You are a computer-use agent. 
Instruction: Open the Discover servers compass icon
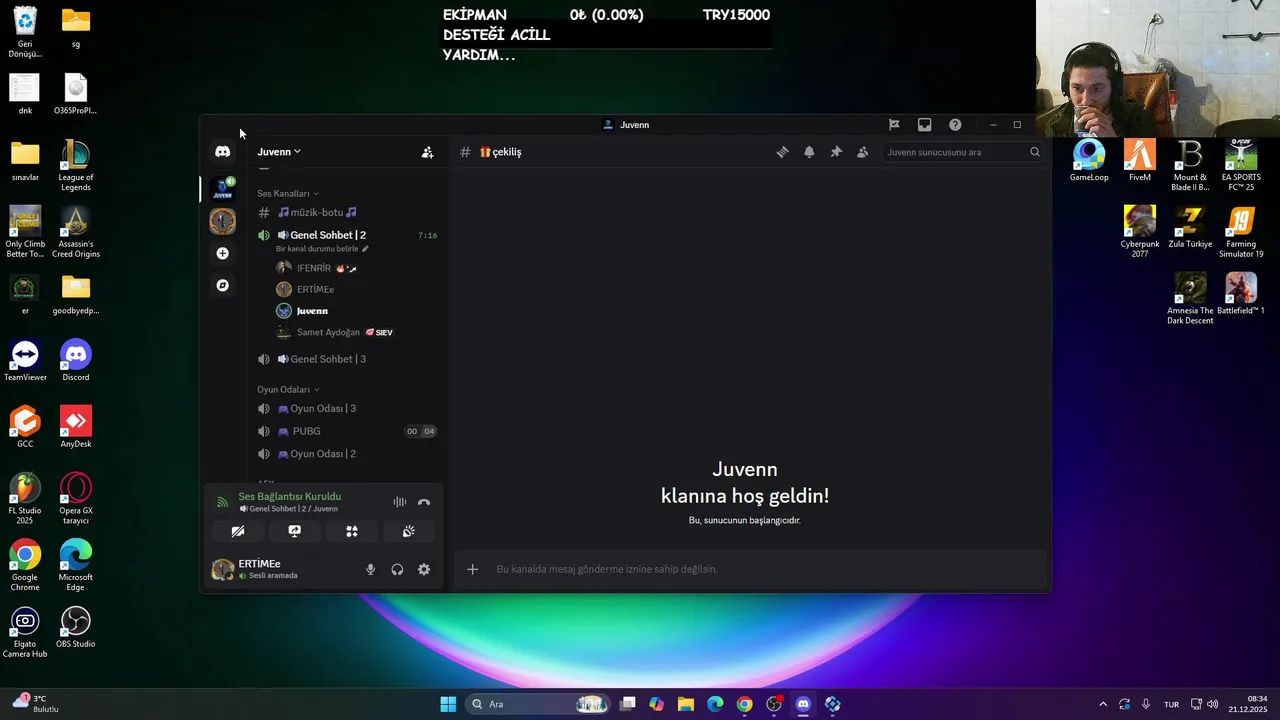coord(222,285)
